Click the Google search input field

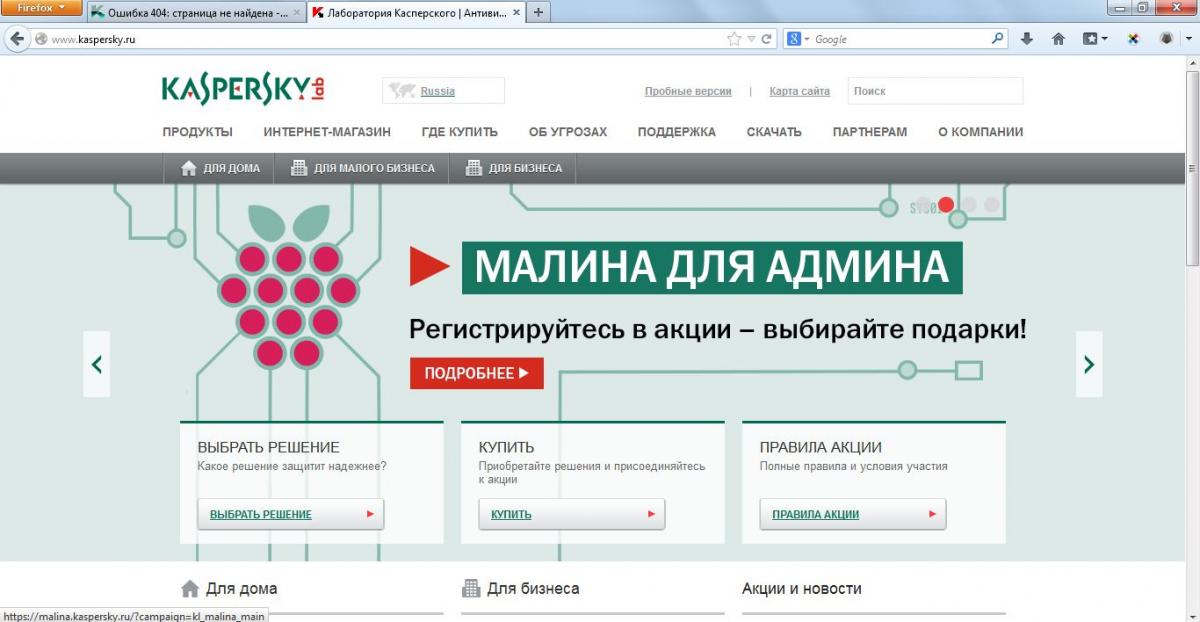pyautogui.click(x=900, y=39)
